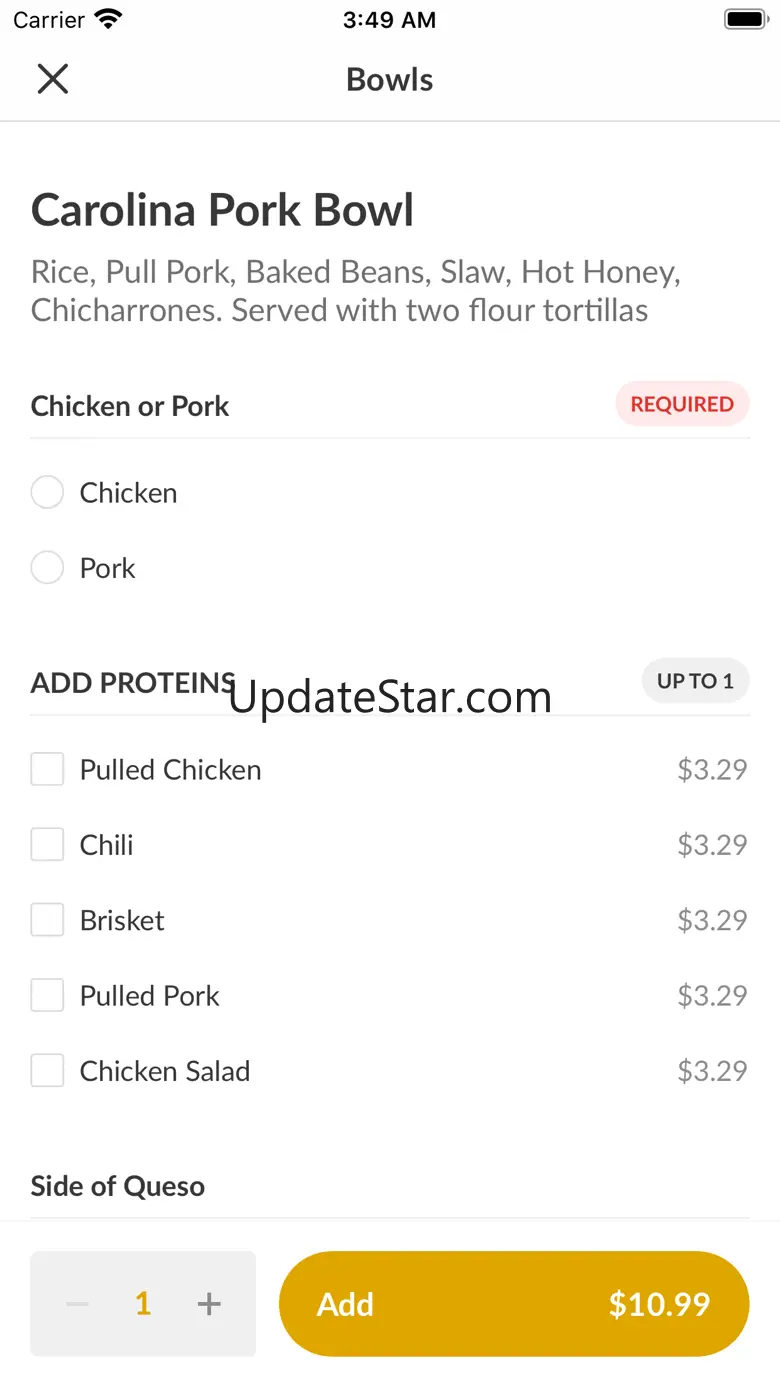Decrease quantity with the minus icon
Screen dimensions: 780x1387
[x=77, y=1304]
